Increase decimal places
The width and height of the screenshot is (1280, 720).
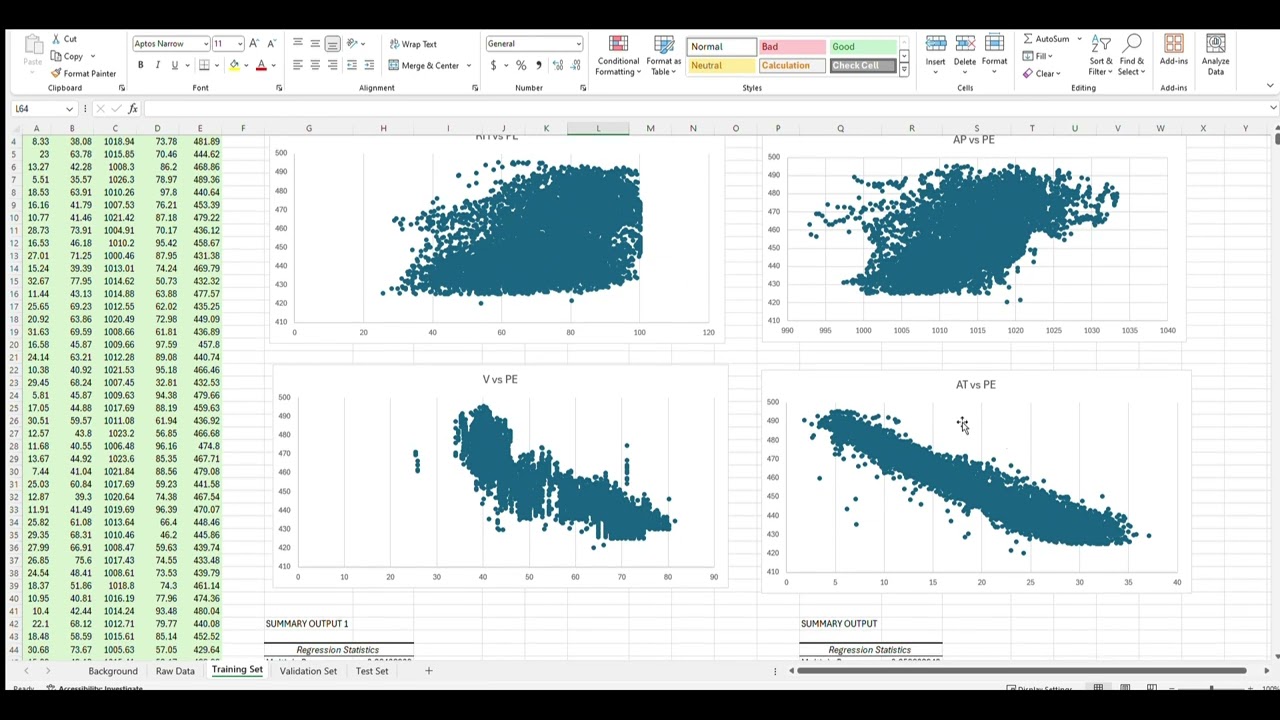[558, 65]
